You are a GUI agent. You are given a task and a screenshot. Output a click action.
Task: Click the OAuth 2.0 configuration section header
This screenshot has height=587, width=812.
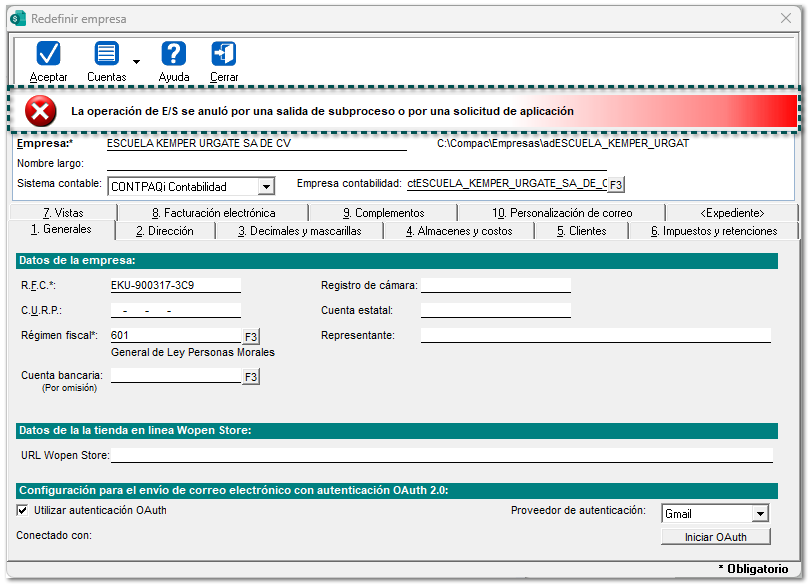tap(397, 490)
